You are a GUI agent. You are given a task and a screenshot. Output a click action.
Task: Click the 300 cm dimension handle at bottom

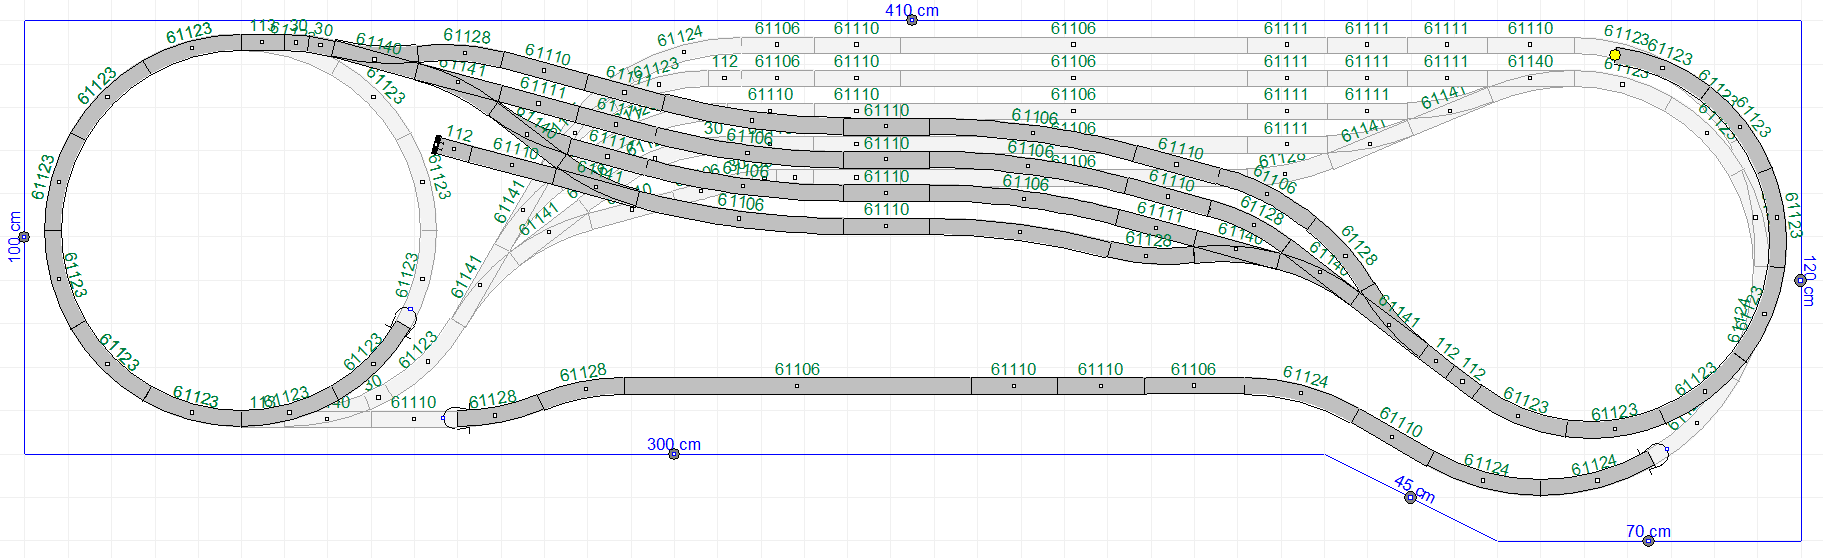(x=674, y=454)
